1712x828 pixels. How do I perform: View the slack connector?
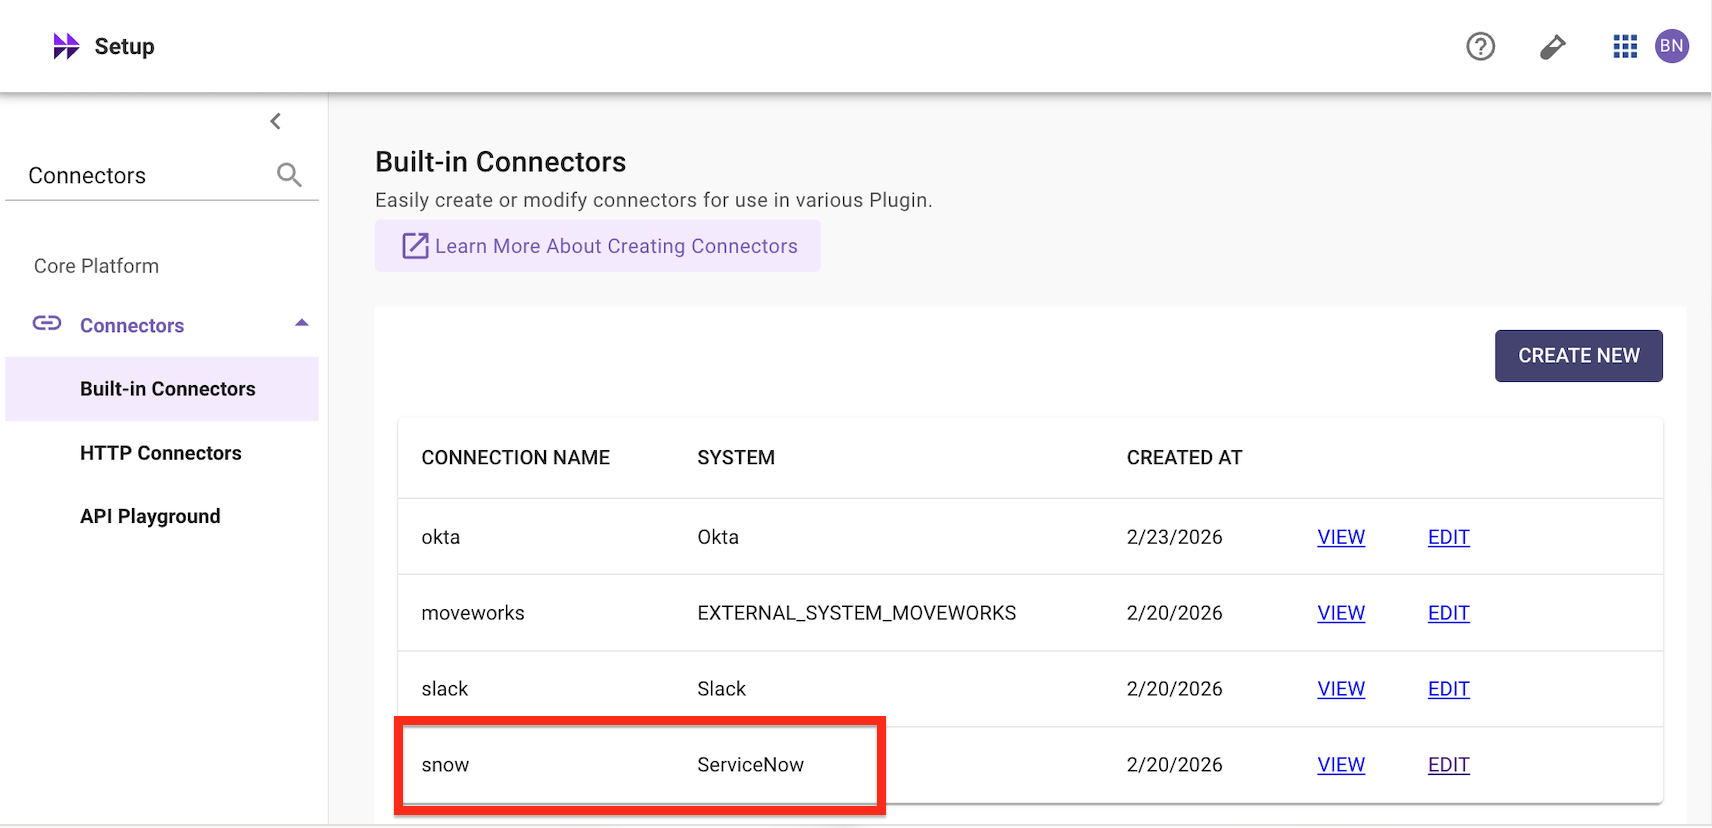coord(1340,689)
